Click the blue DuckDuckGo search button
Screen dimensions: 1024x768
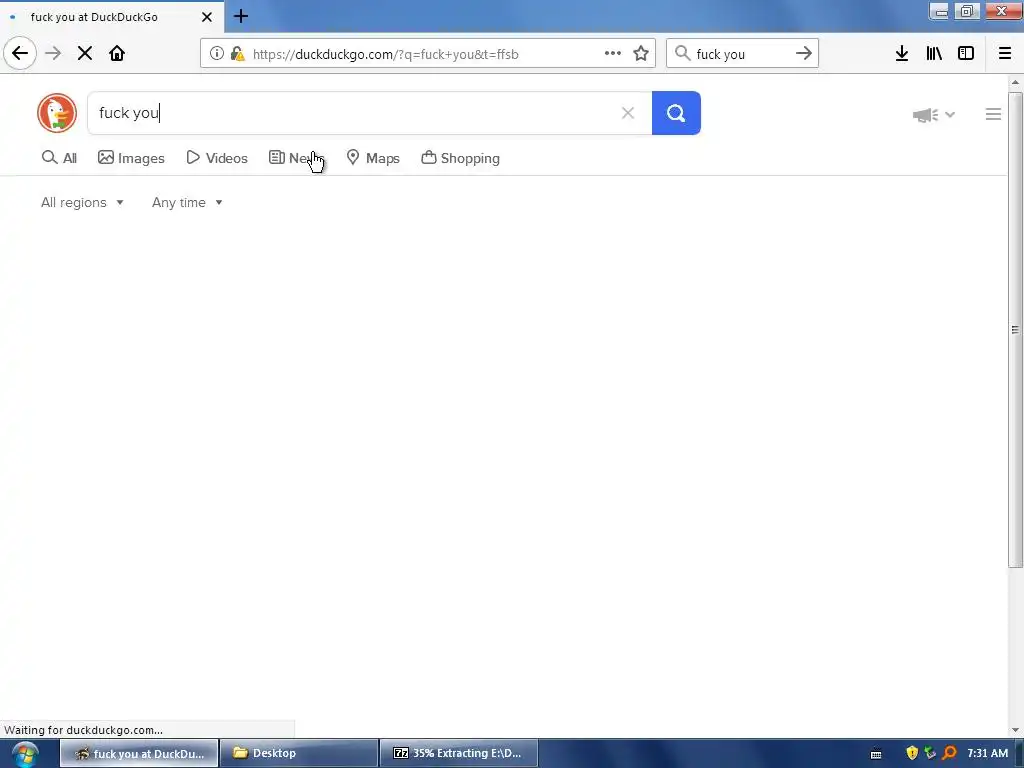pyautogui.click(x=676, y=113)
